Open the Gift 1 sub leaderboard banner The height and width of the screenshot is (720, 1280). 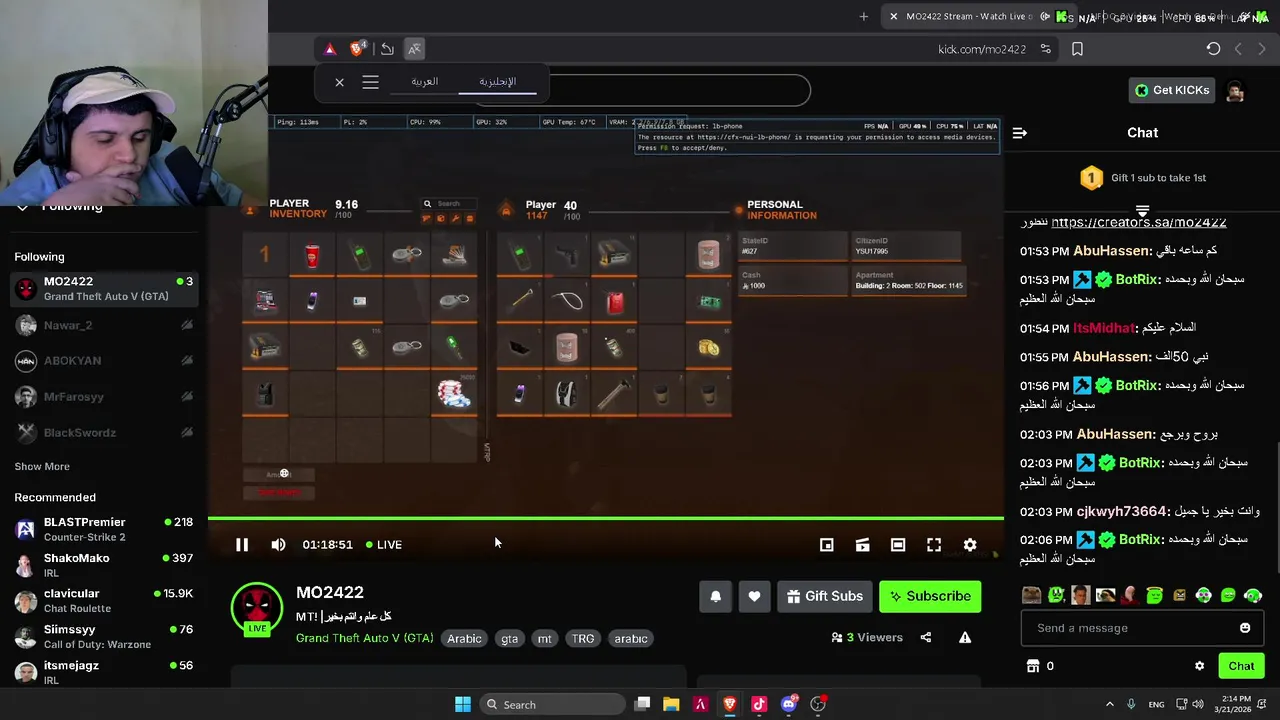(x=1142, y=178)
